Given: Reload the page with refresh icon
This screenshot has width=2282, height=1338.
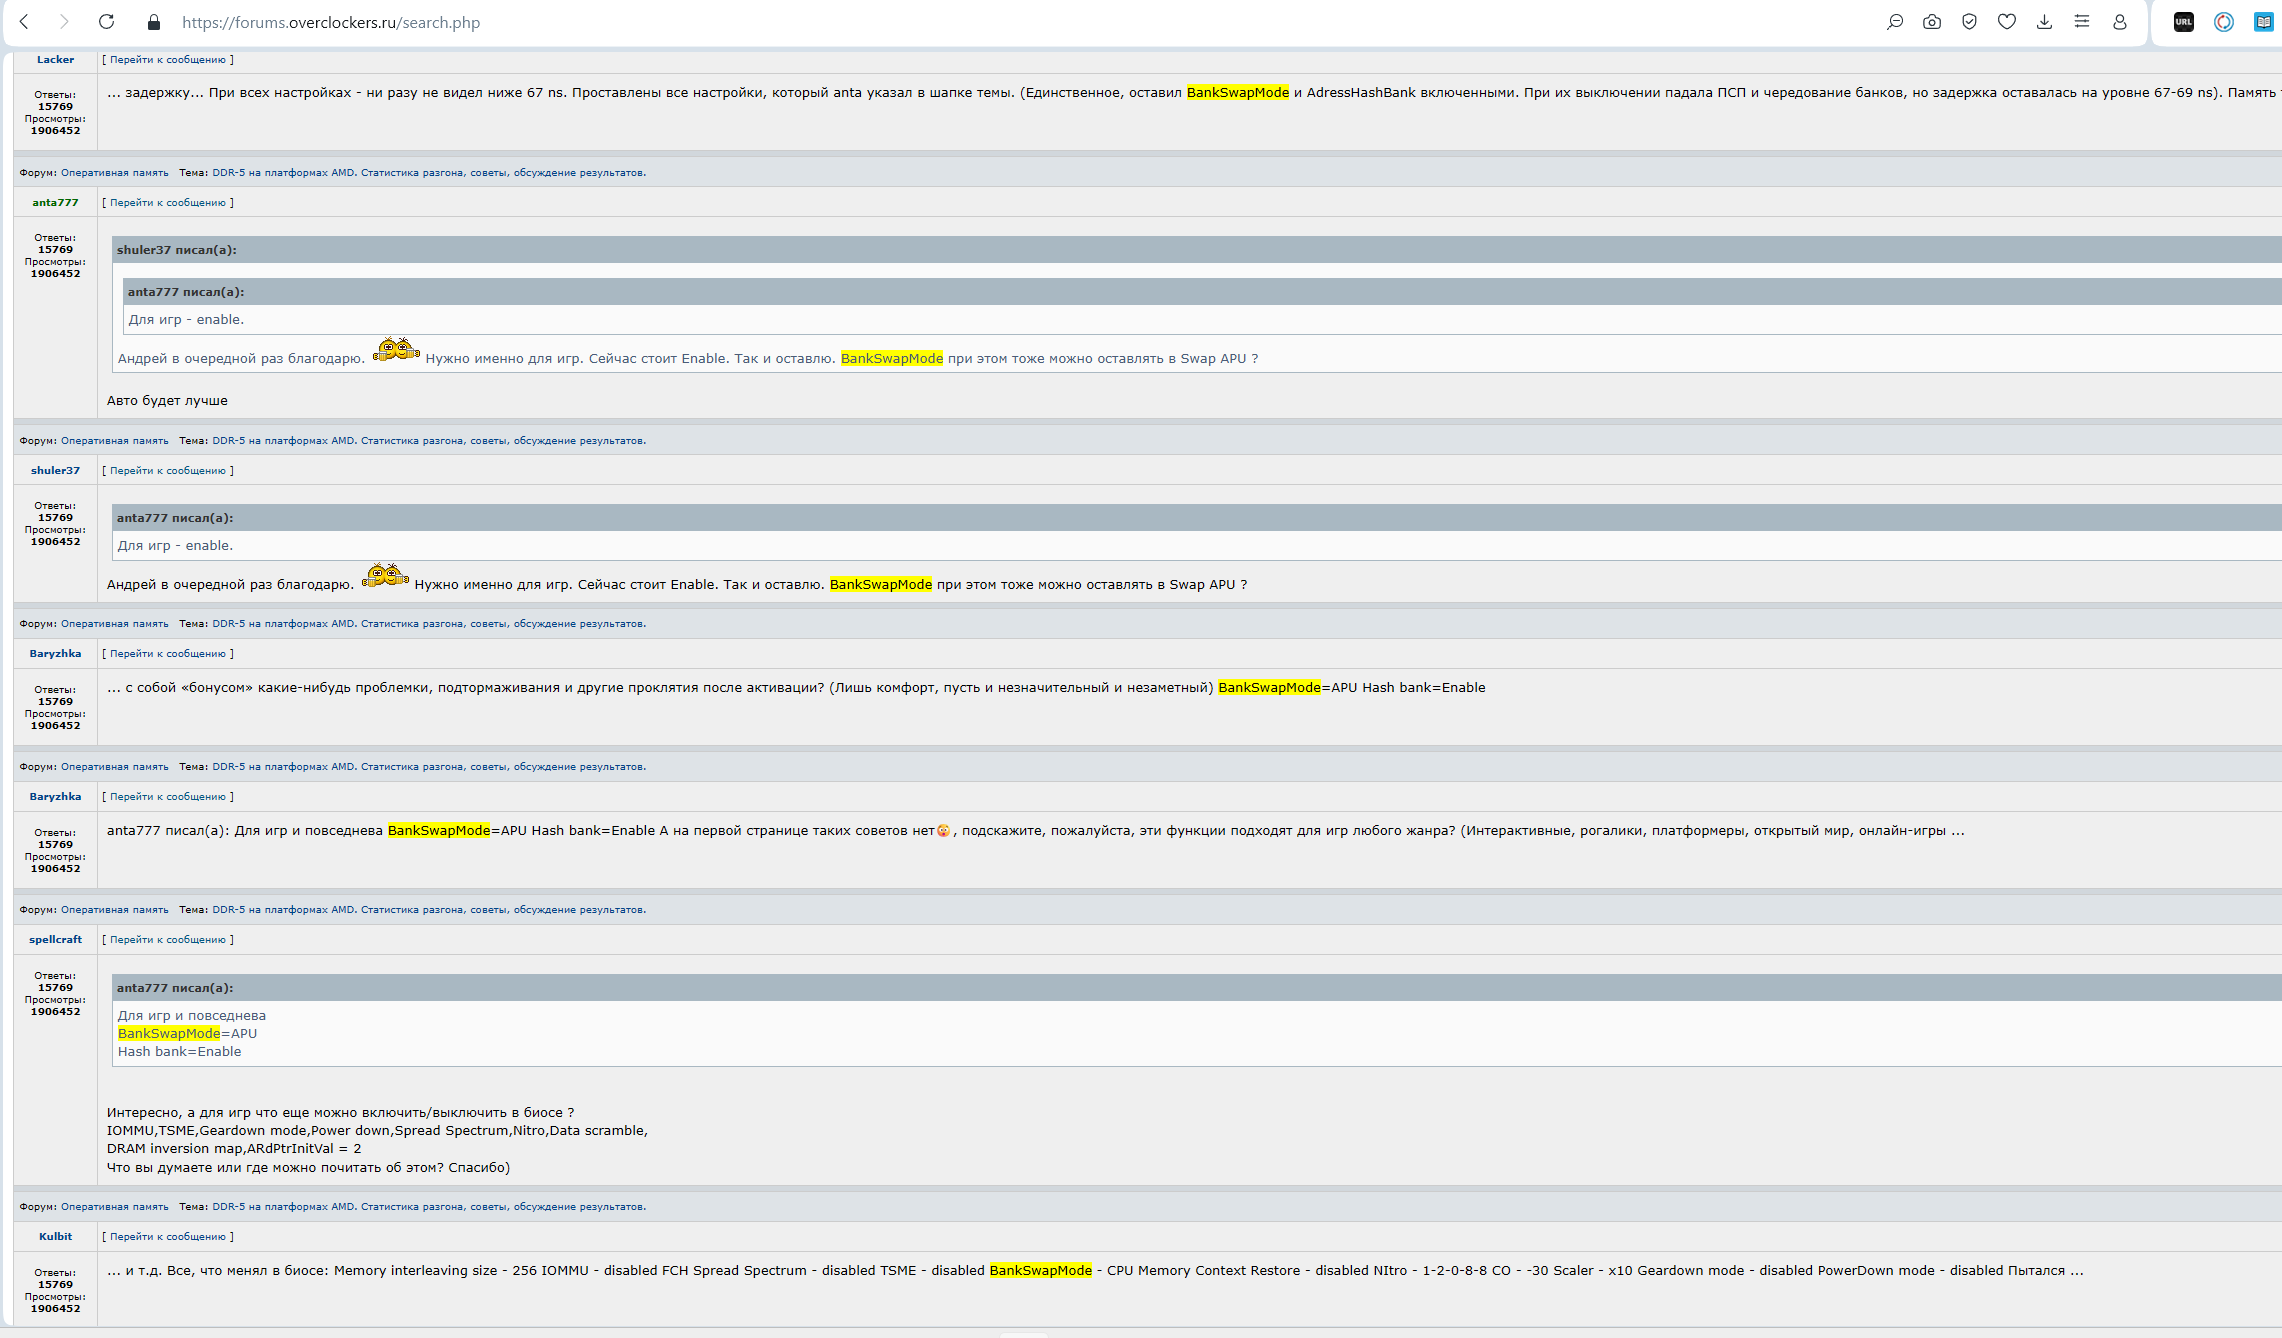Looking at the screenshot, I should 107,22.
